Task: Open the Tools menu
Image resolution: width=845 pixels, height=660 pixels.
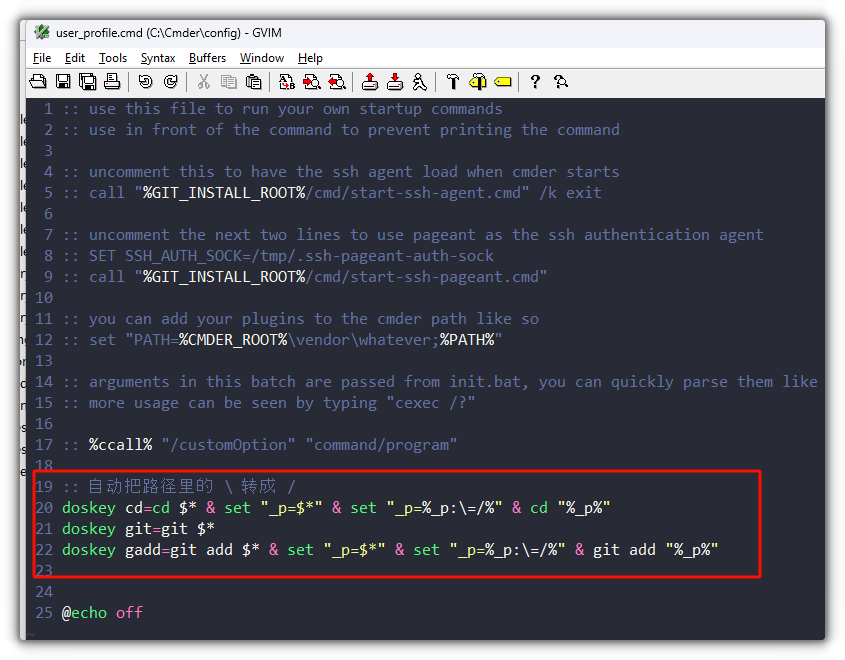Action: (112, 57)
